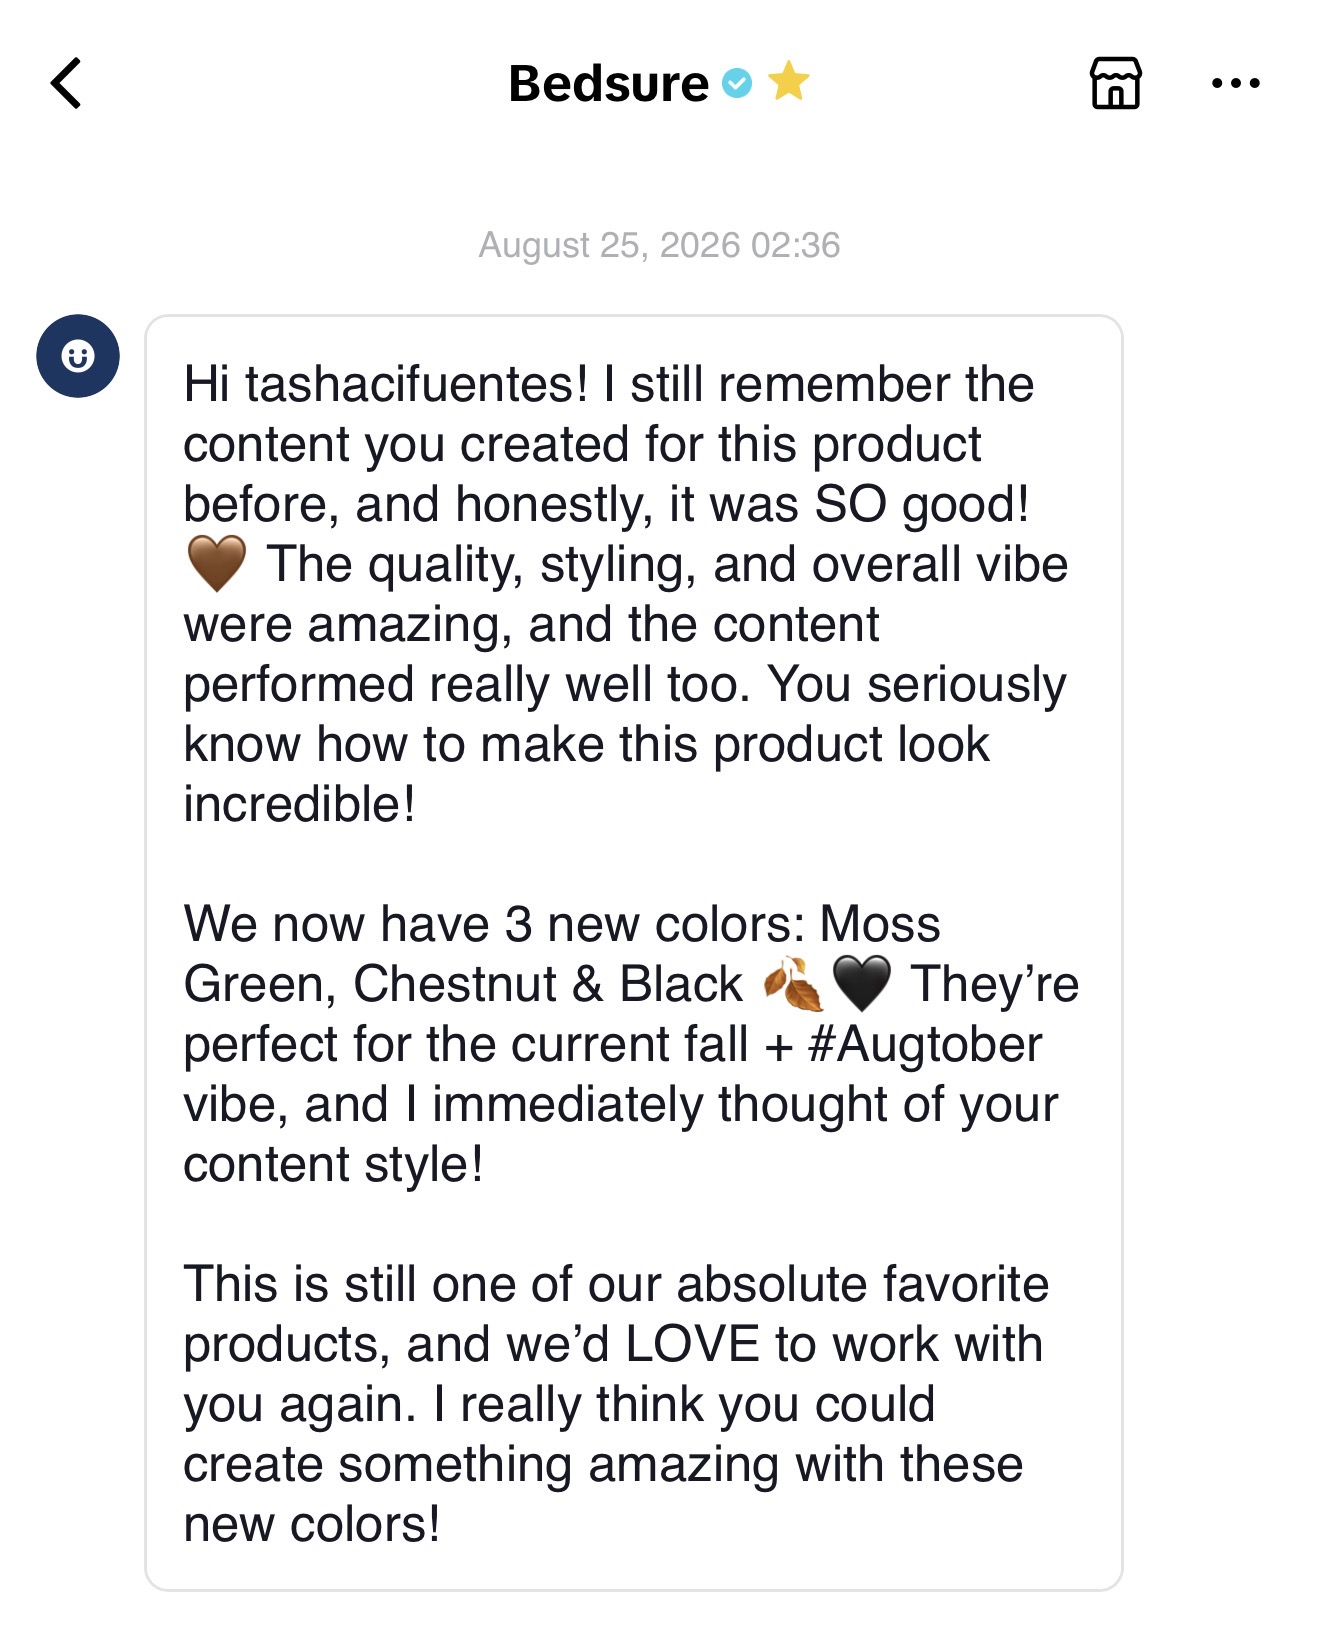Open the Bedsure profile title
Image resolution: width=1320 pixels, height=1633 pixels.
608,83
